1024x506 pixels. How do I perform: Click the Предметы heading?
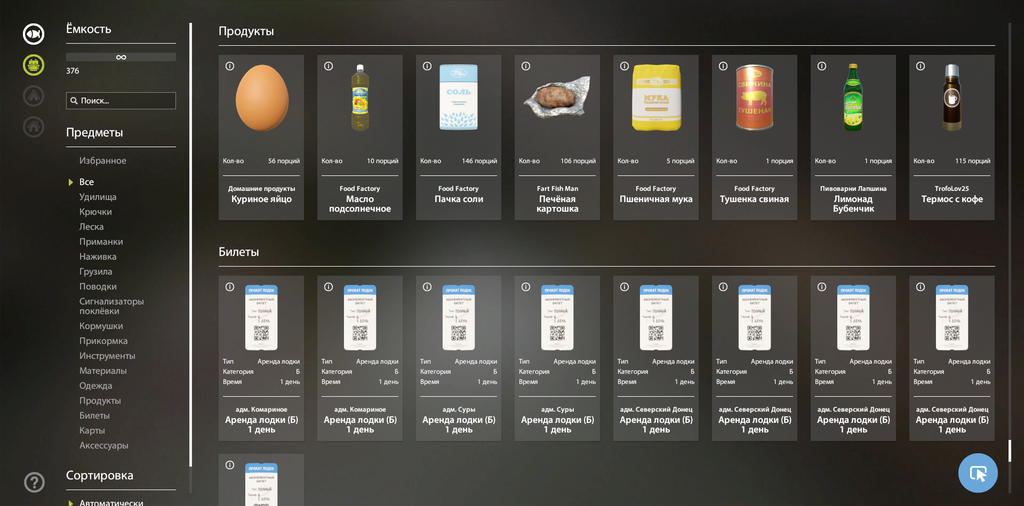point(95,133)
